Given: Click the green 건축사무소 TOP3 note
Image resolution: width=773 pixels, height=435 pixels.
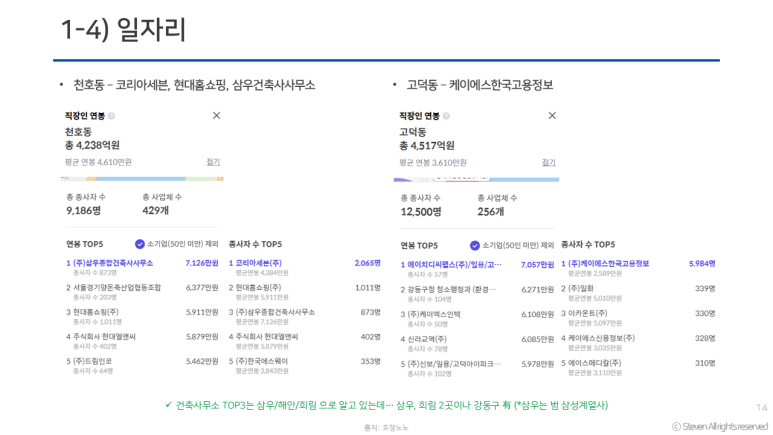Looking at the screenshot, I should [x=387, y=405].
